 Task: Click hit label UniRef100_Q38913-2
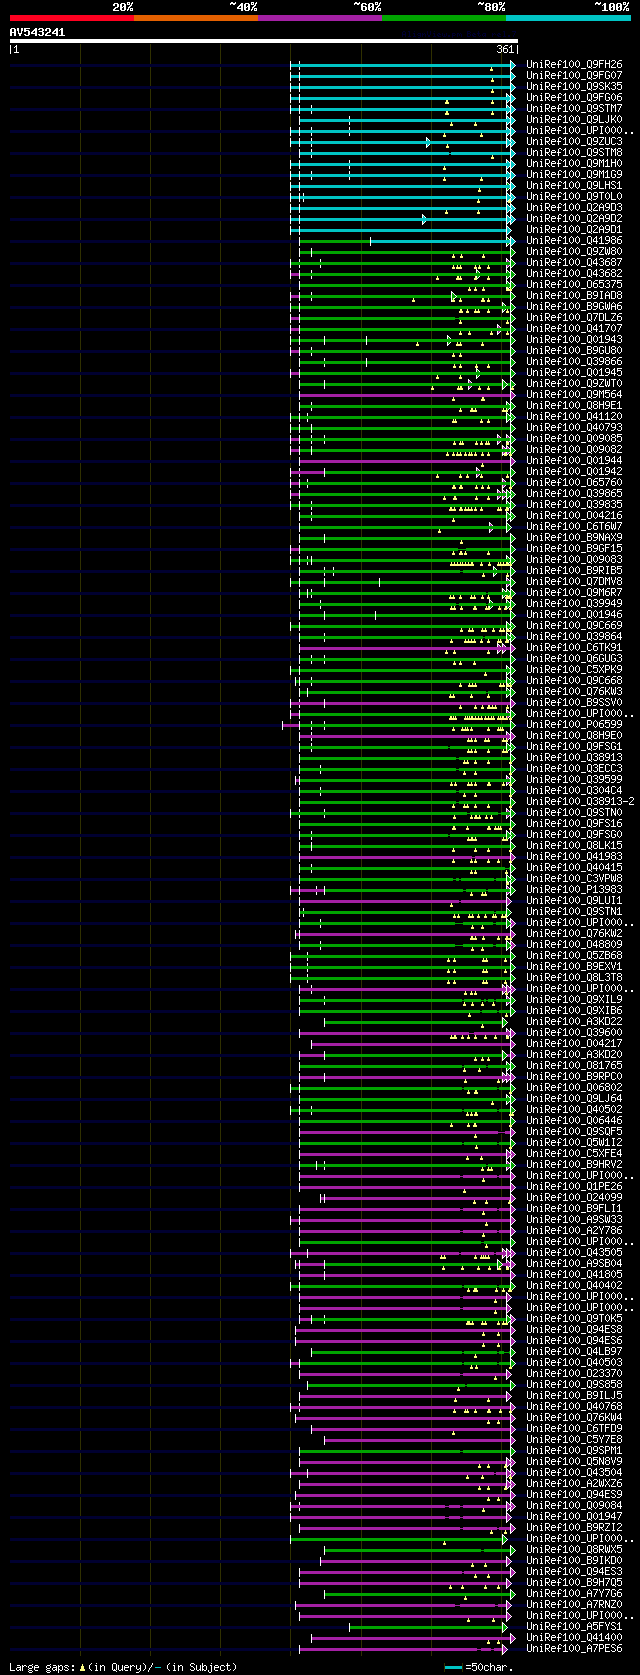pos(580,801)
